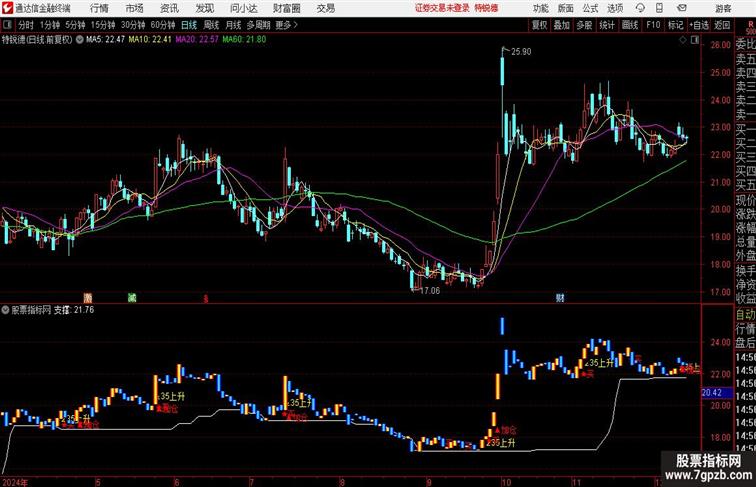
Task: Click the 17.06 low price label
Action: click(430, 291)
